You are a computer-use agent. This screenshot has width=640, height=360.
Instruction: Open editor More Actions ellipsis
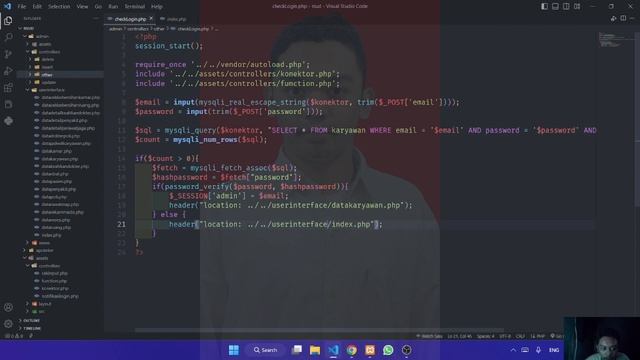click(632, 18)
